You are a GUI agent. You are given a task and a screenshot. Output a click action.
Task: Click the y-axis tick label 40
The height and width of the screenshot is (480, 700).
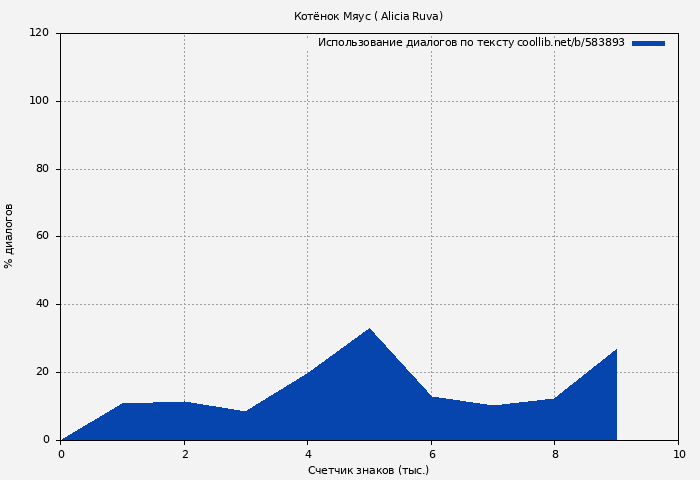[42, 304]
